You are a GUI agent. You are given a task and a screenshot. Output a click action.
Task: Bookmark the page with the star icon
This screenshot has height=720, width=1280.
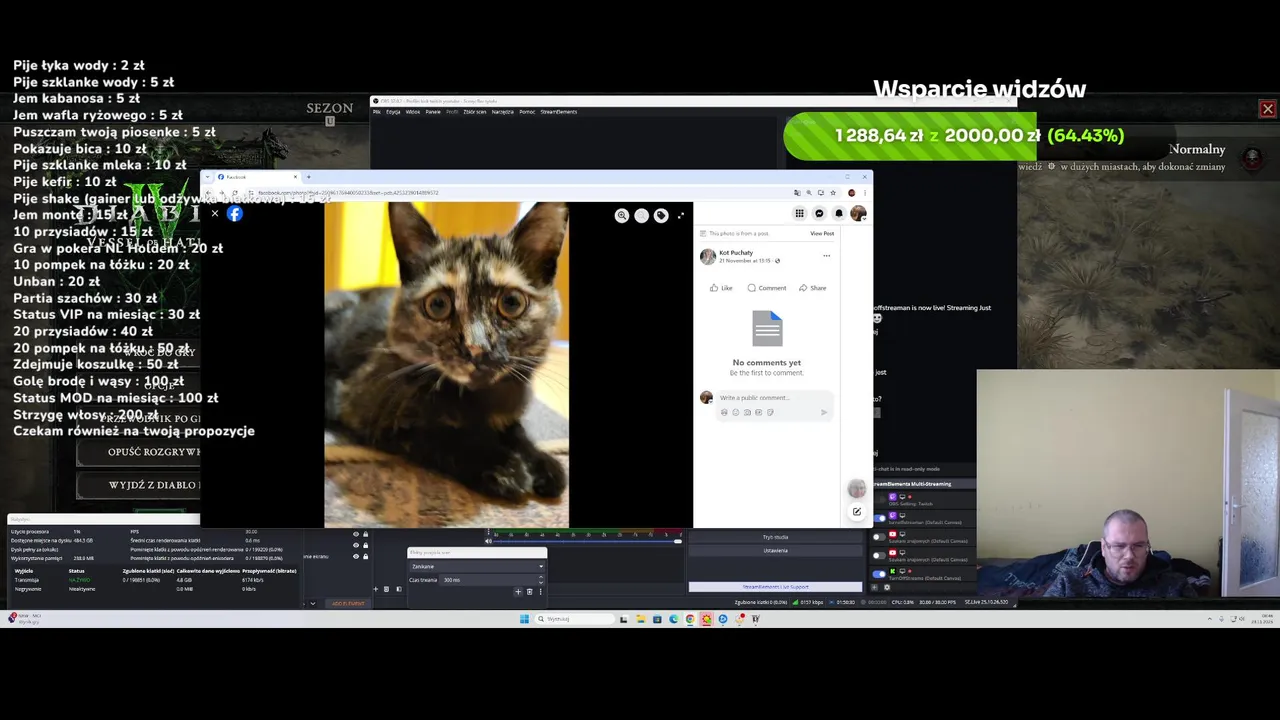pyautogui.click(x=833, y=193)
